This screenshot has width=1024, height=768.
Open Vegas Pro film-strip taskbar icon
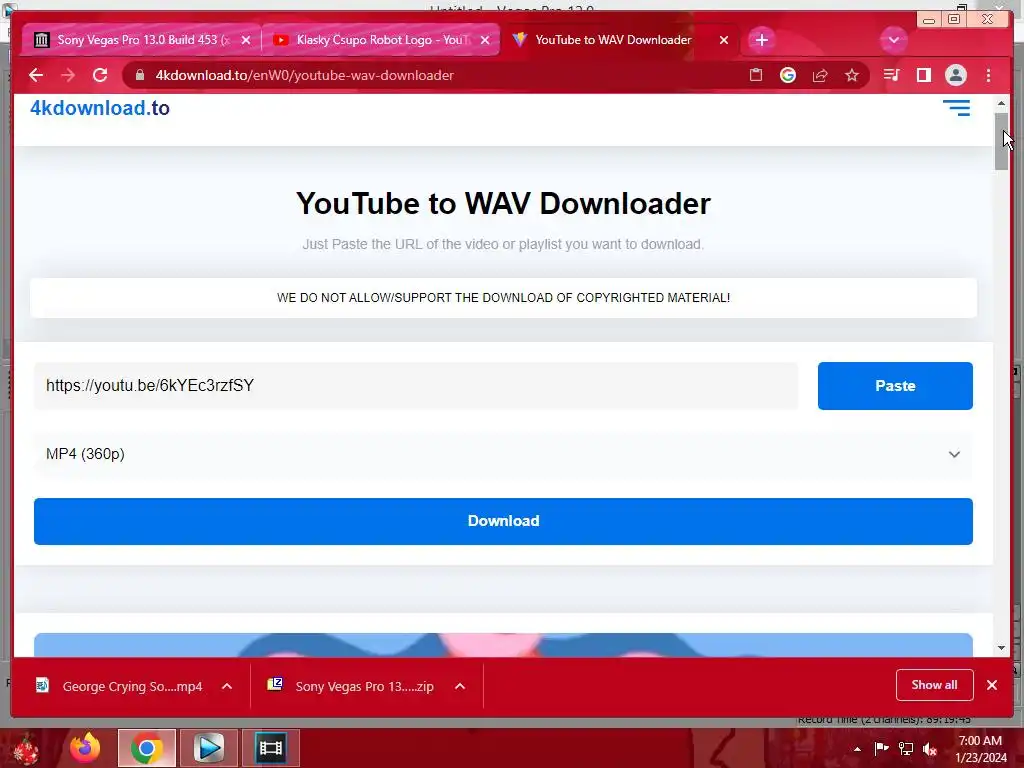(270, 748)
